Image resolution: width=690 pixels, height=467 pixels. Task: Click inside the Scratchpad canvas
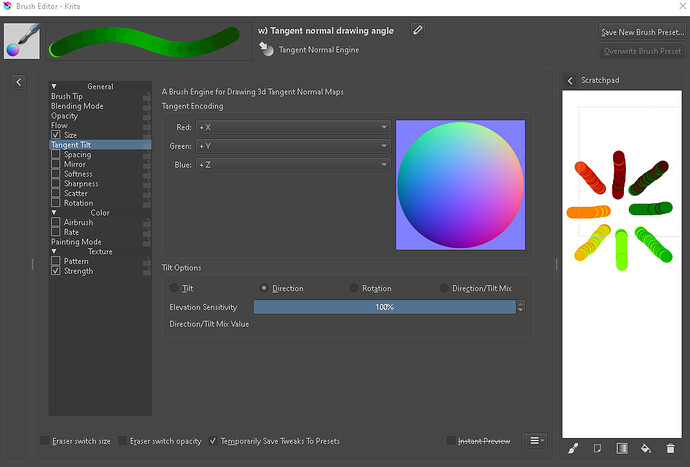(x=622, y=264)
